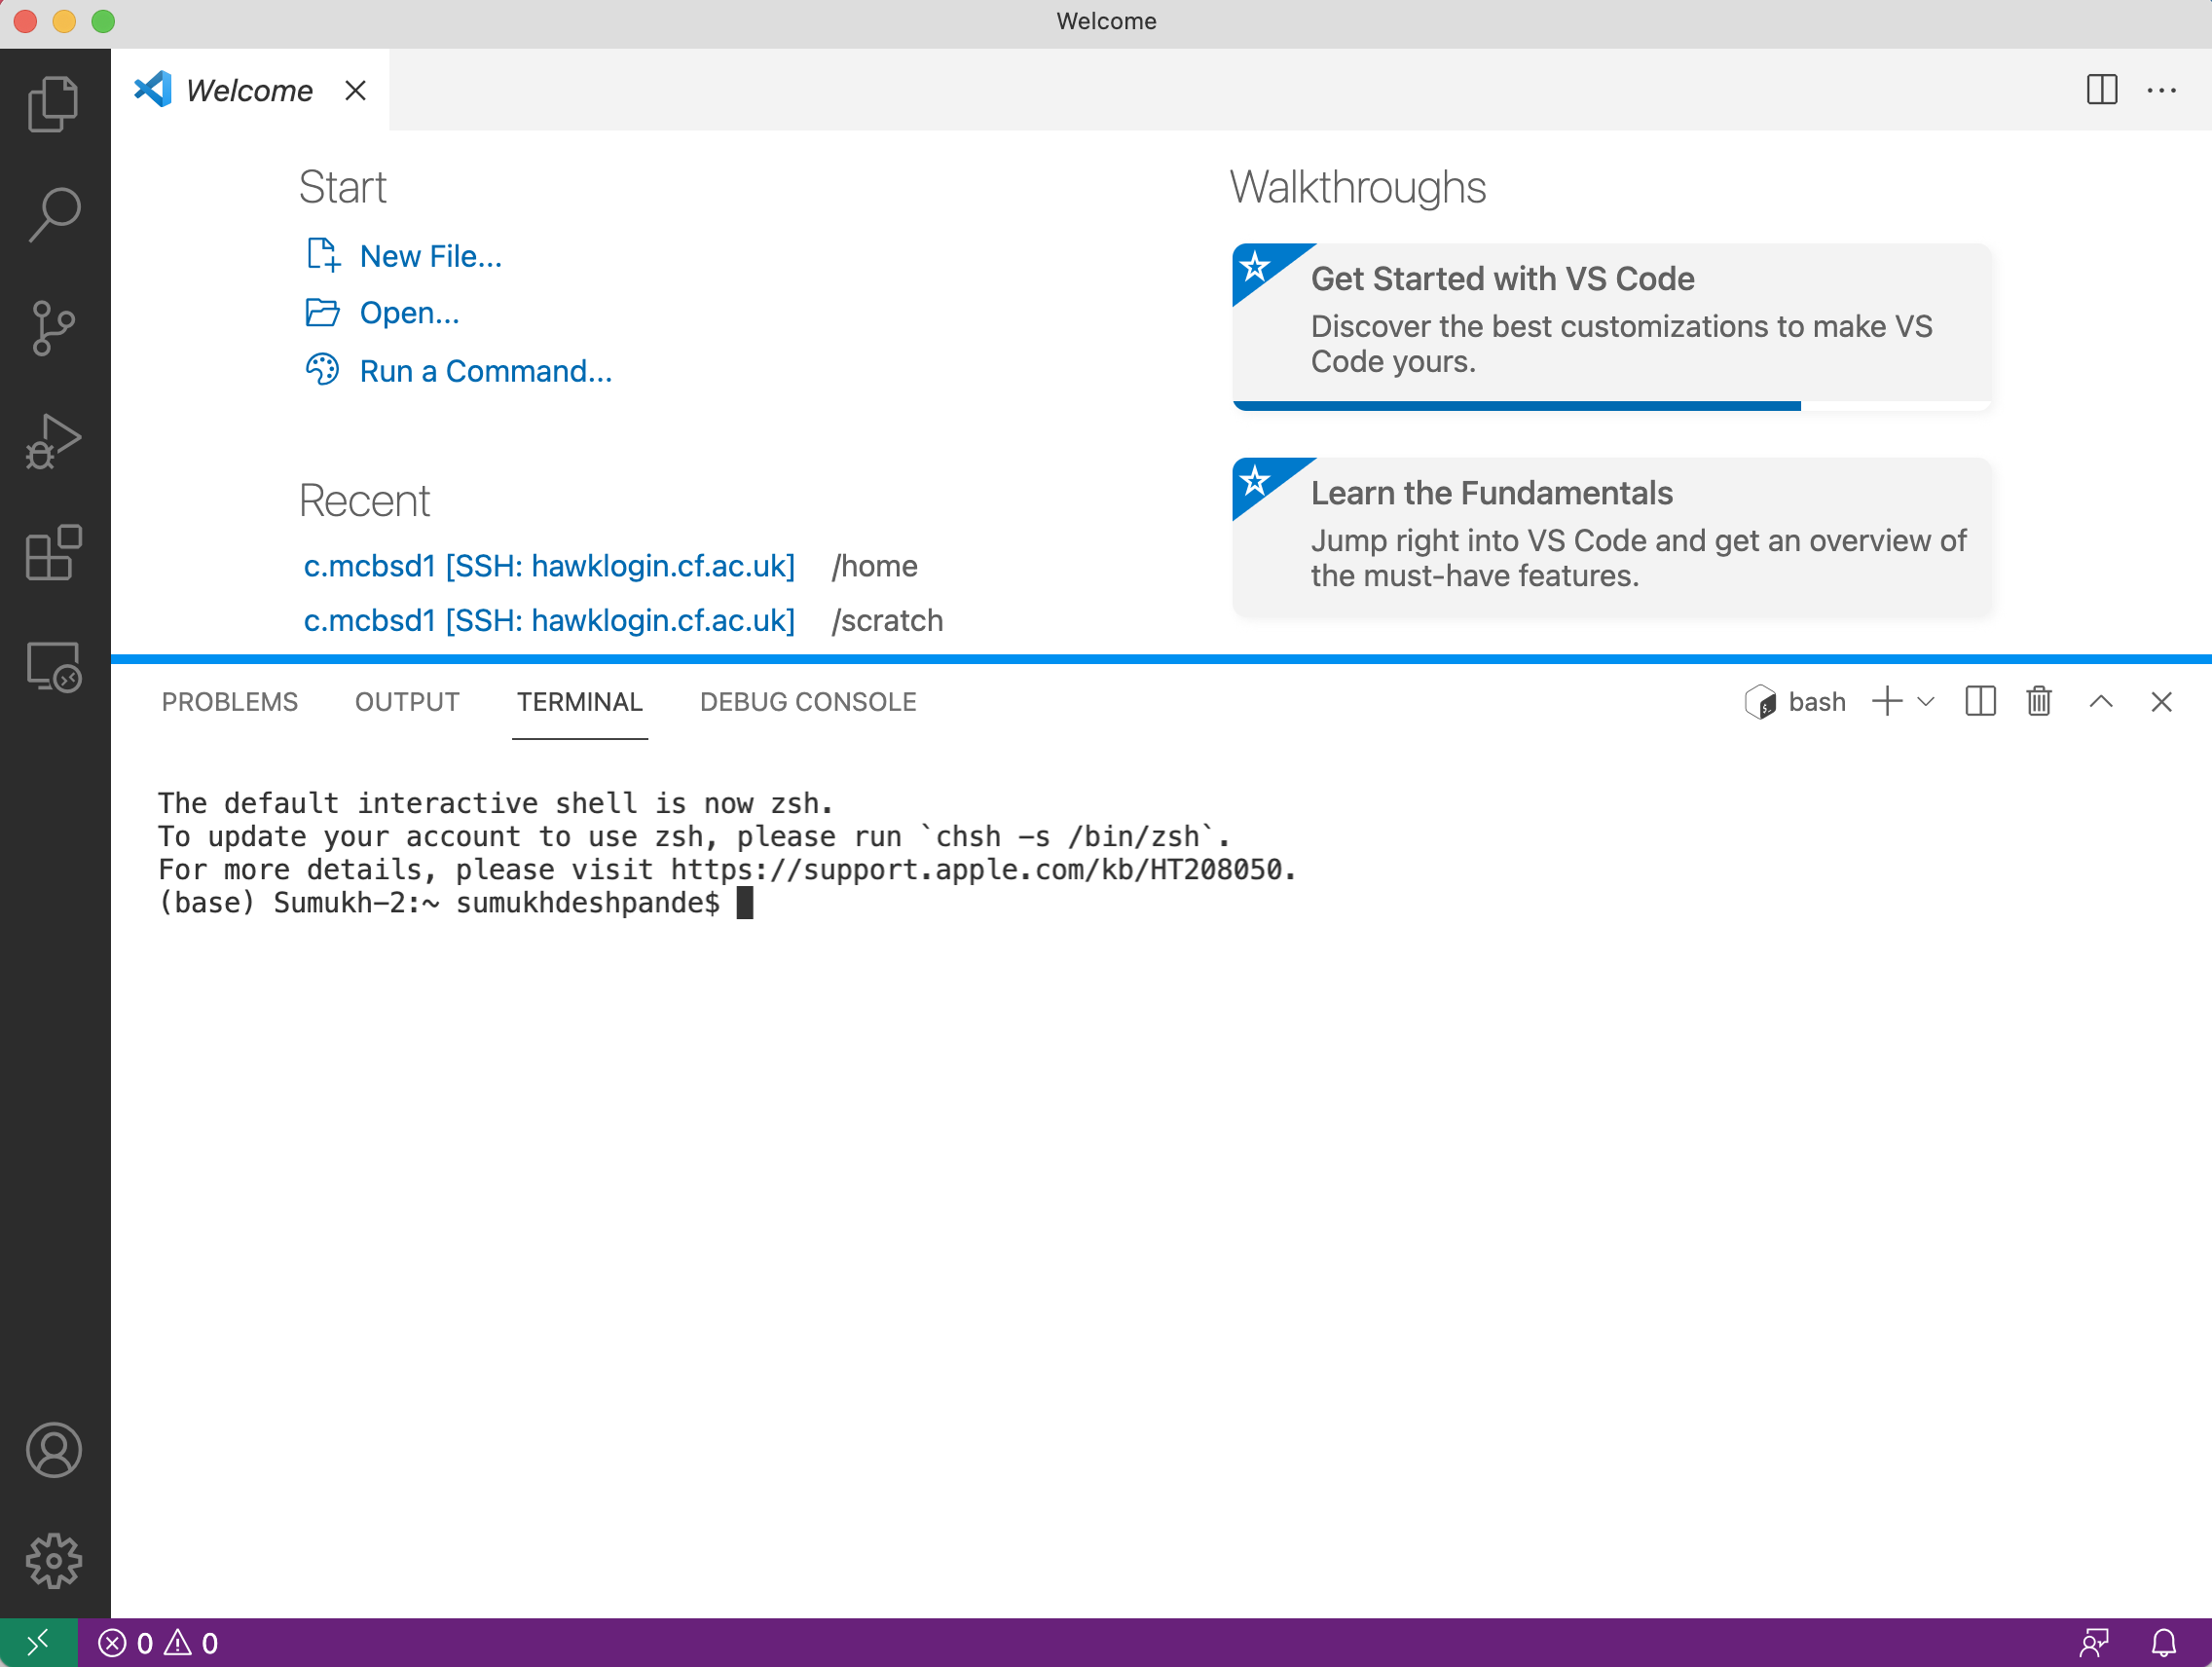Select the bash terminal label
Screen dimensions: 2212x1667
coord(1796,701)
